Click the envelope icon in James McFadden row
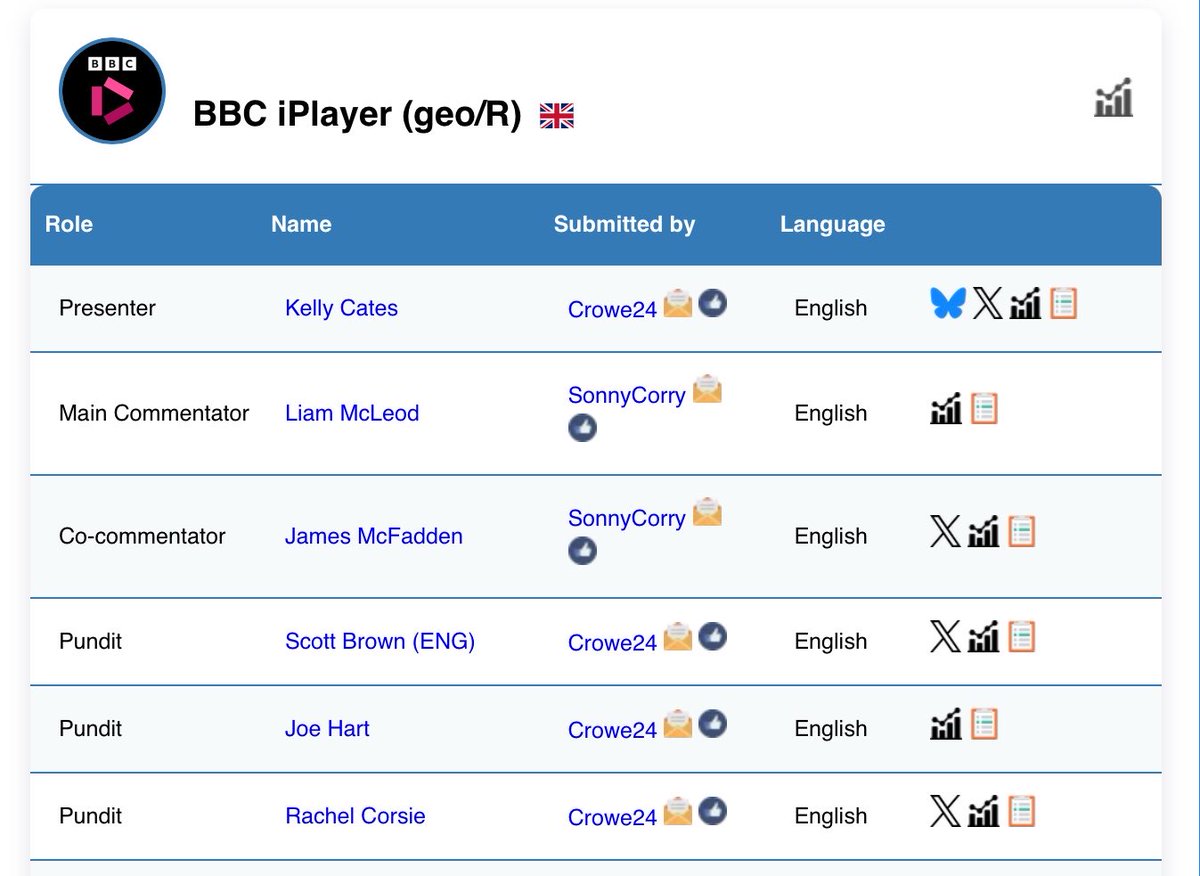The image size is (1200, 876). 707,512
